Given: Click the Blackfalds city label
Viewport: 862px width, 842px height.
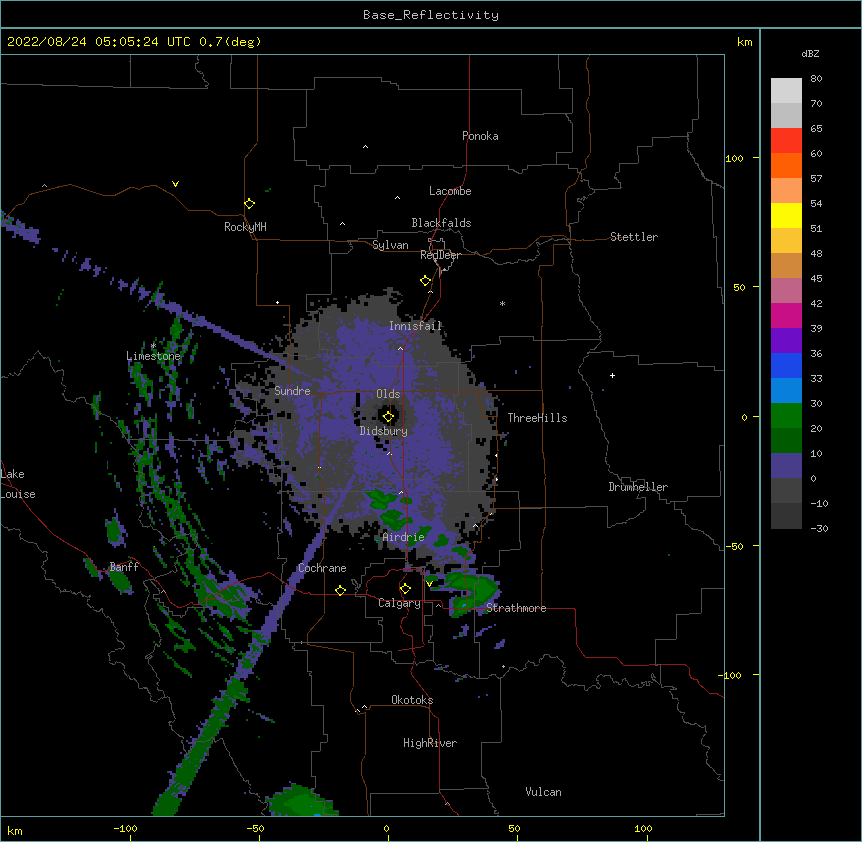Looking at the screenshot, I should [x=441, y=223].
